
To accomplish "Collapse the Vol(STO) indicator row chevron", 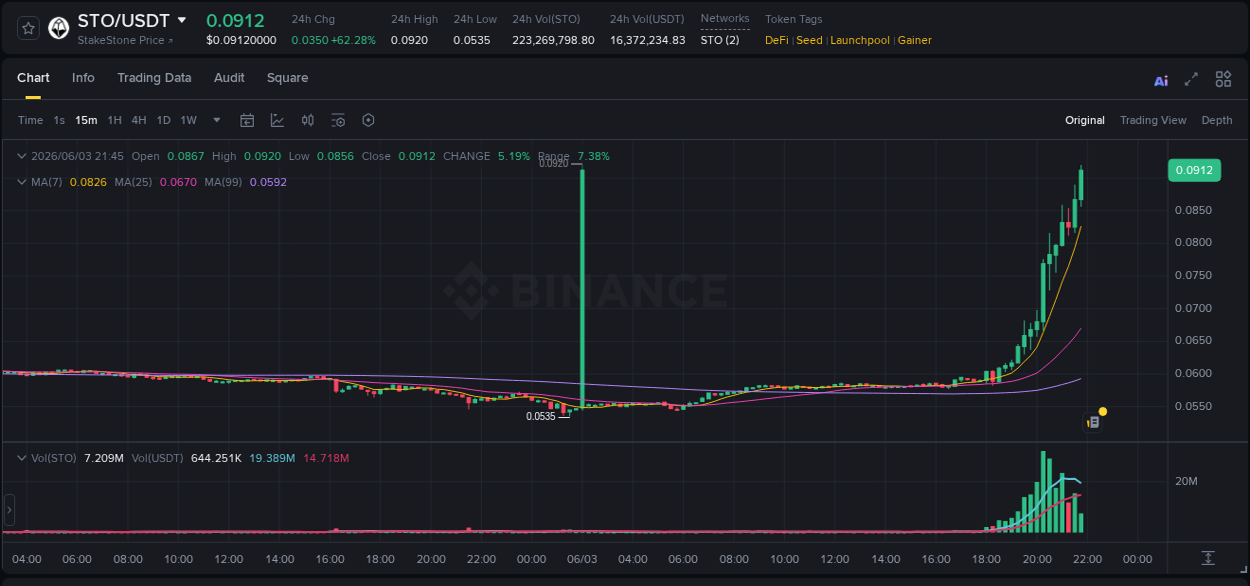I will pos(22,458).
